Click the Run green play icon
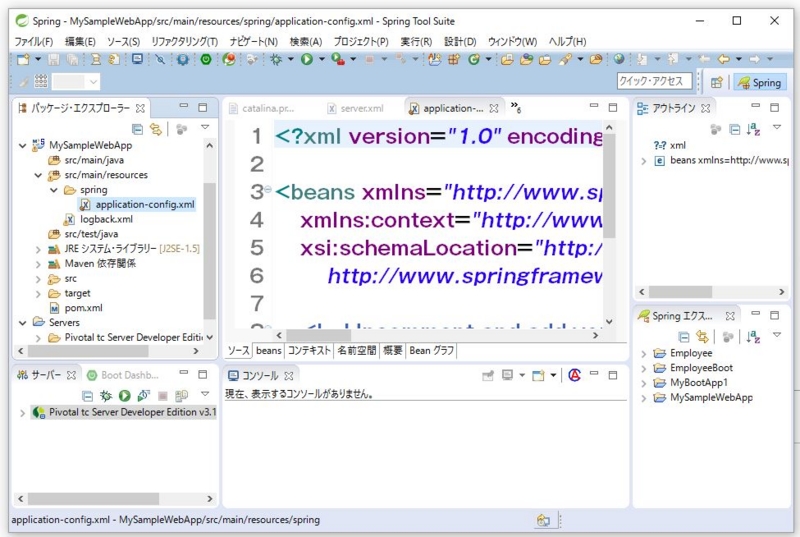This screenshot has width=800, height=537. pyautogui.click(x=307, y=60)
